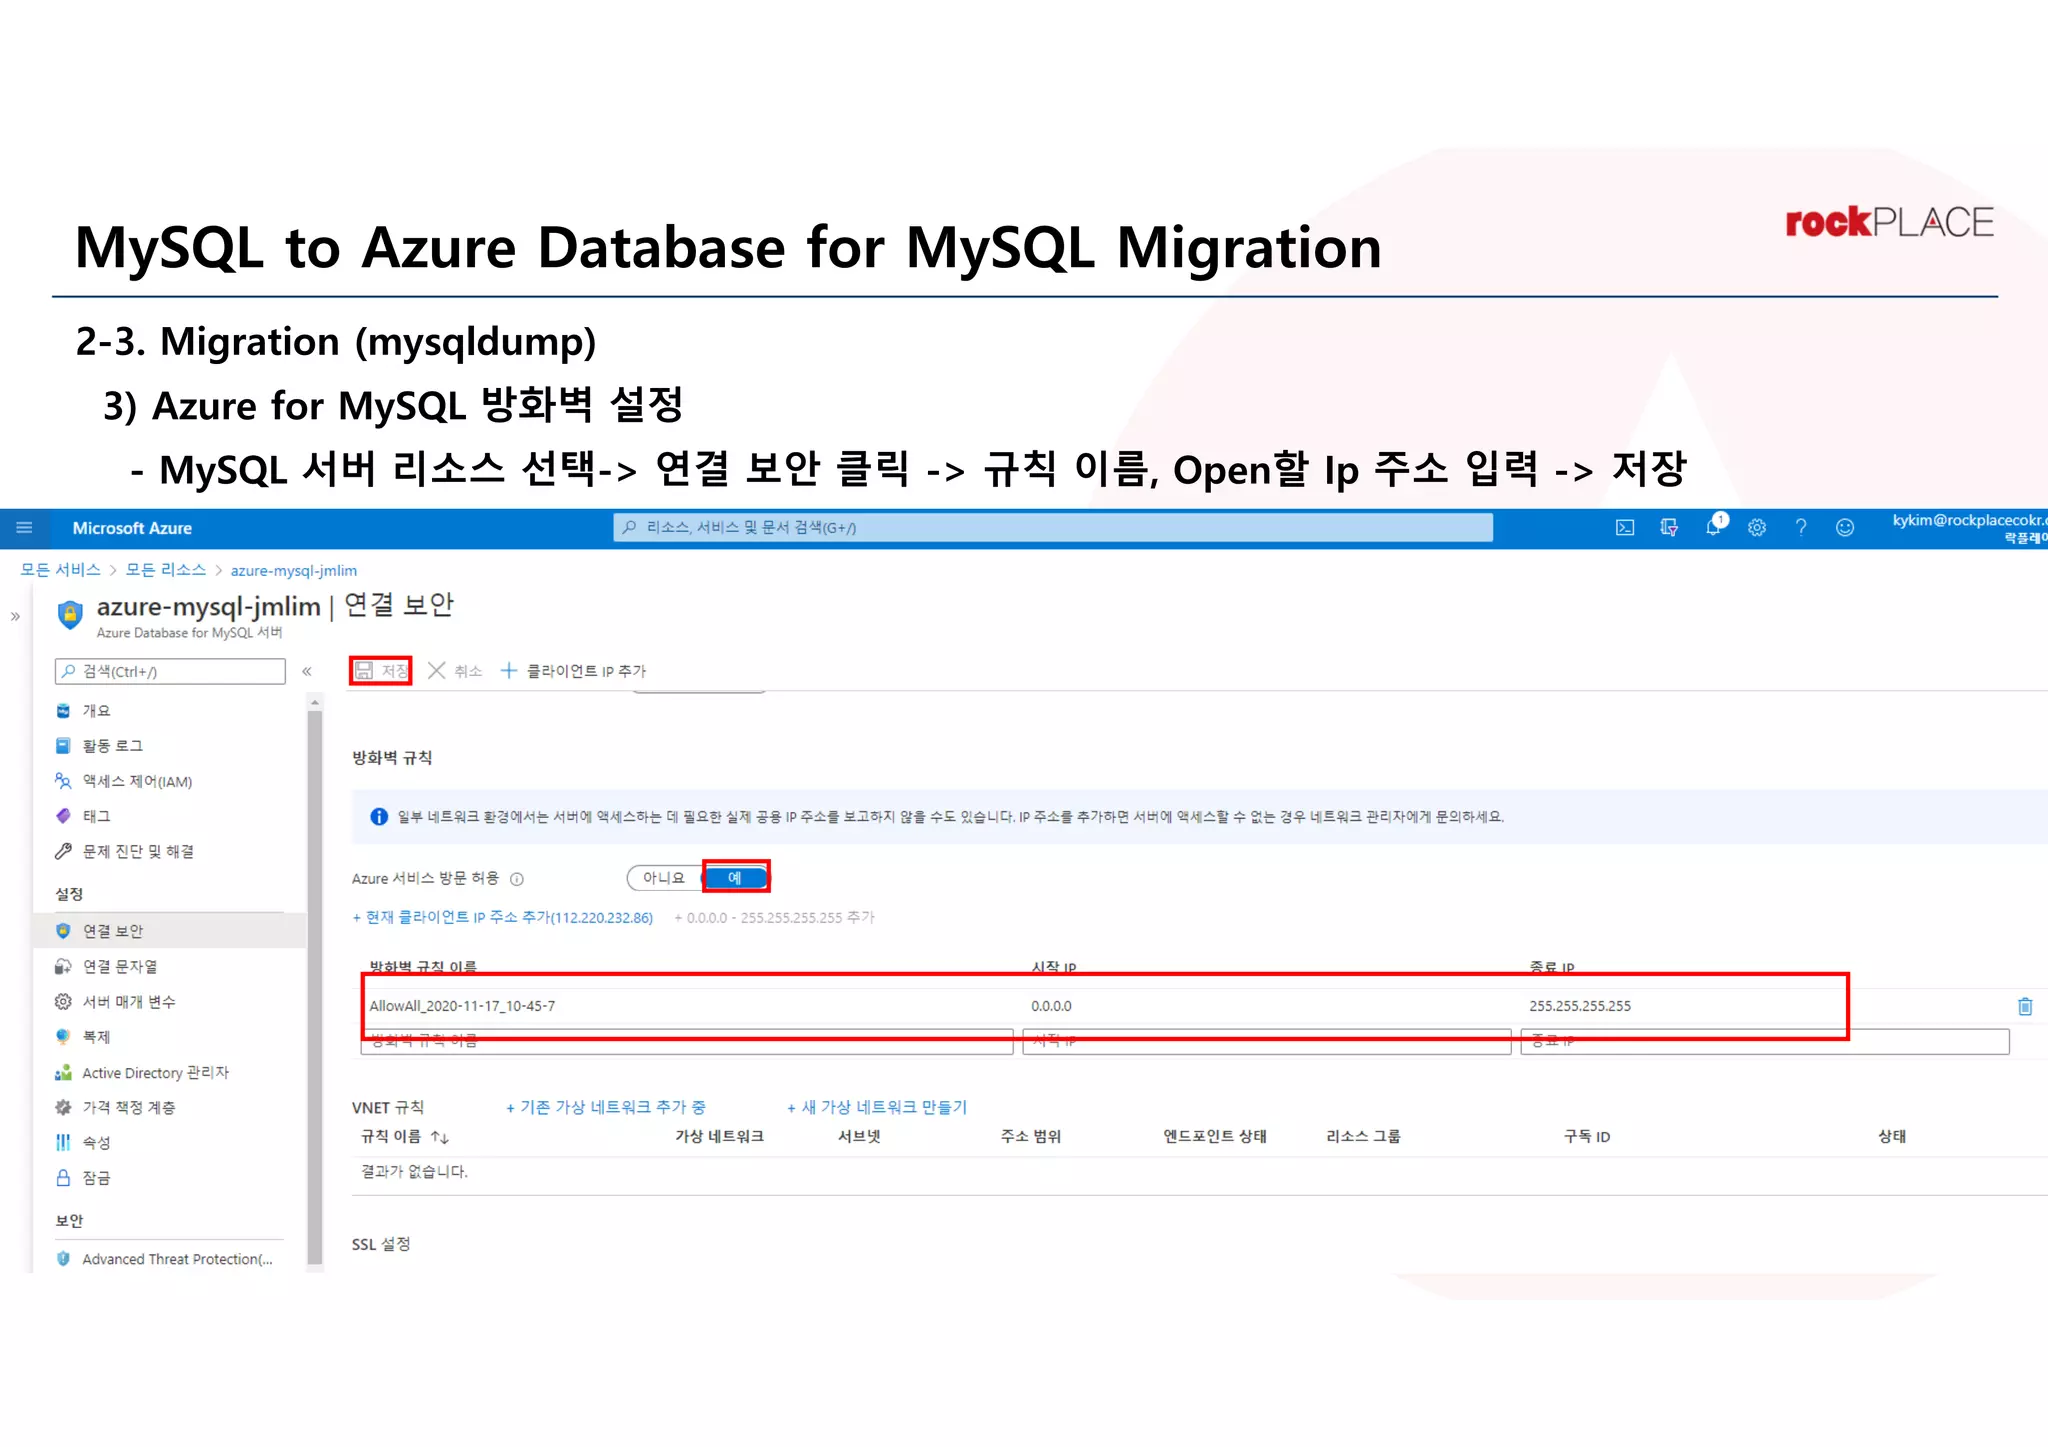2048x1447 pixels.
Task: Click the kykim@rockplace account menu
Action: tap(1968, 528)
